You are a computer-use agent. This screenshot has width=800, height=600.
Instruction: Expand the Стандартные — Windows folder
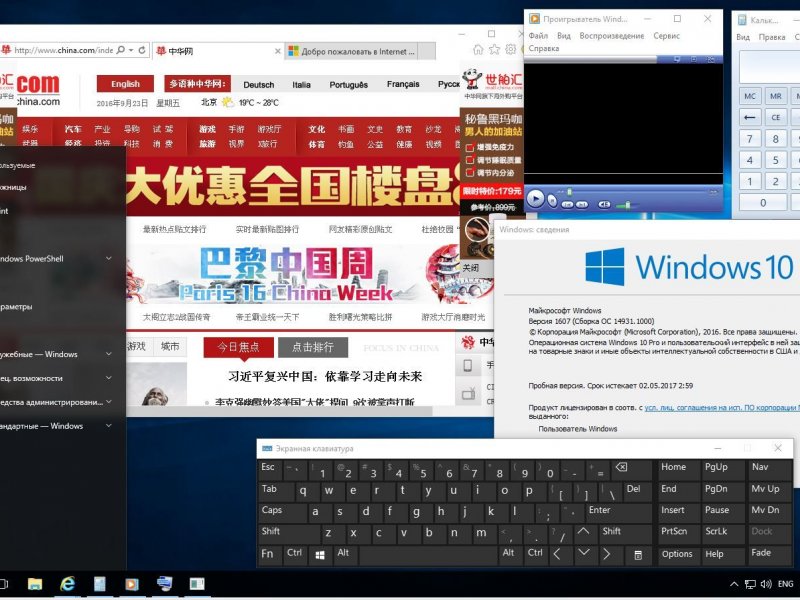coord(109,426)
